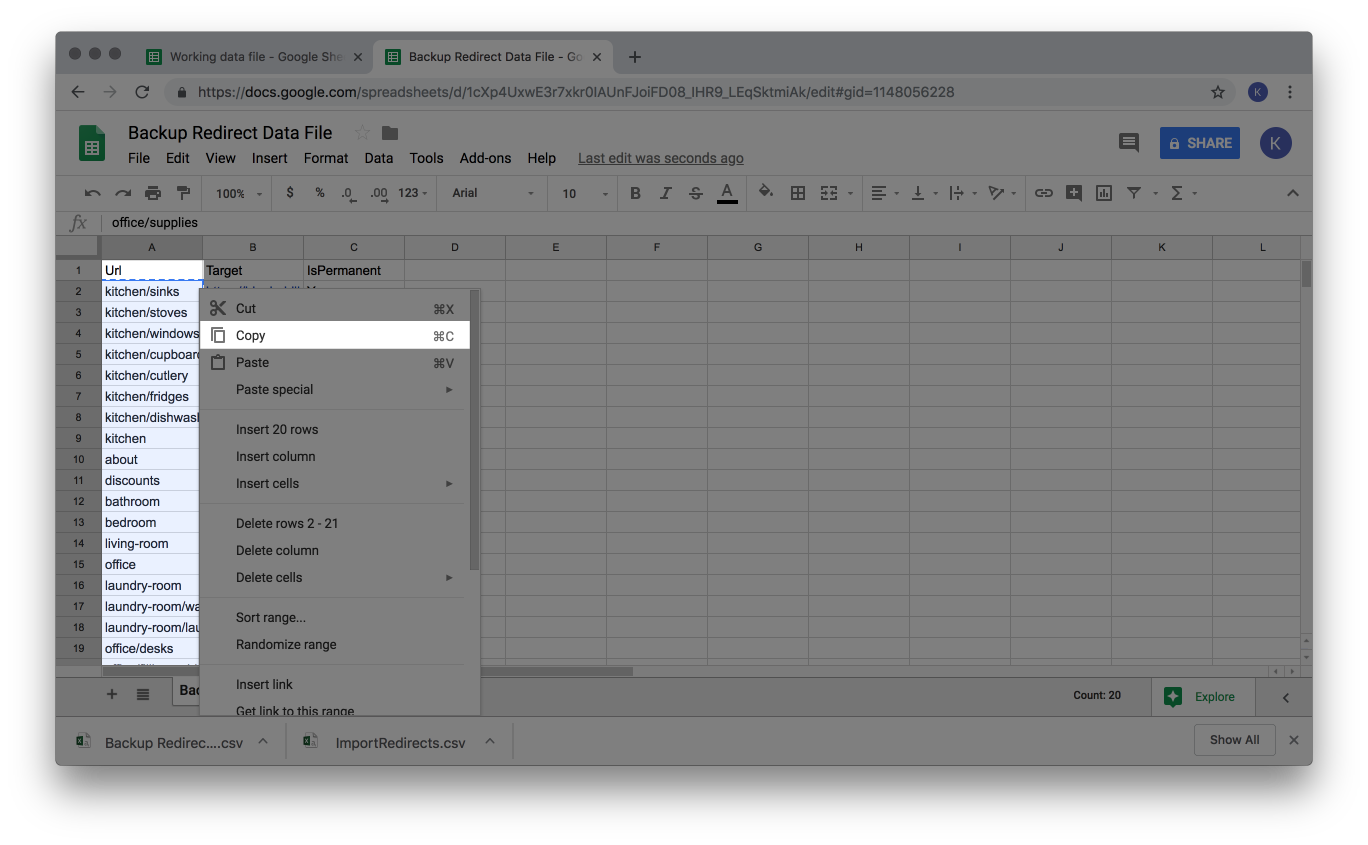Click the Print icon
Viewport: 1368px width, 845px height.
pyautogui.click(x=153, y=193)
